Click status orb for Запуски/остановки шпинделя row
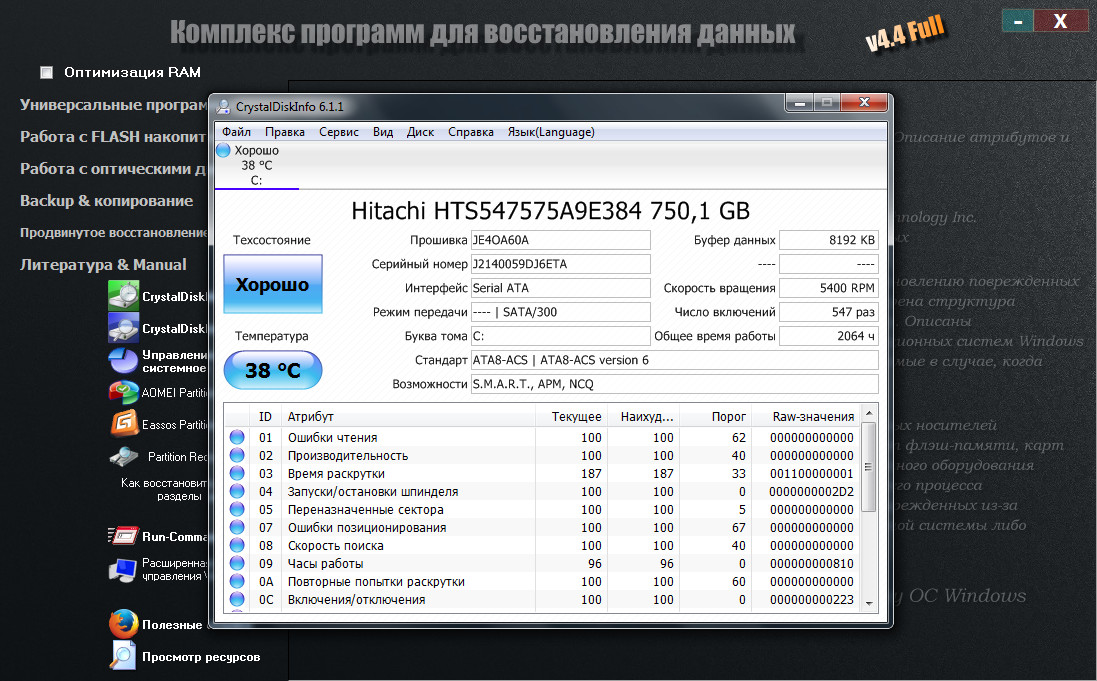1097x681 pixels. coord(237,491)
